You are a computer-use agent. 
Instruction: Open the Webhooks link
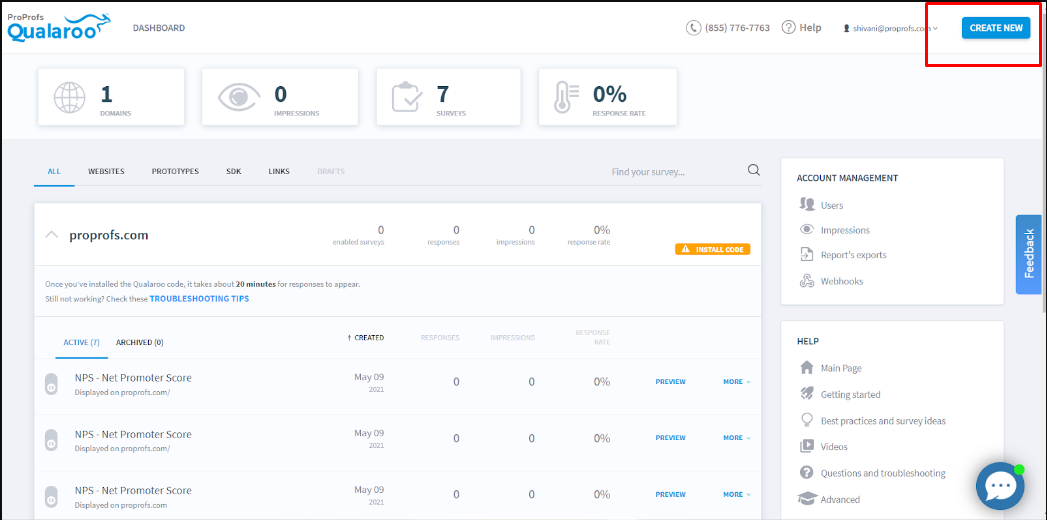[842, 282]
